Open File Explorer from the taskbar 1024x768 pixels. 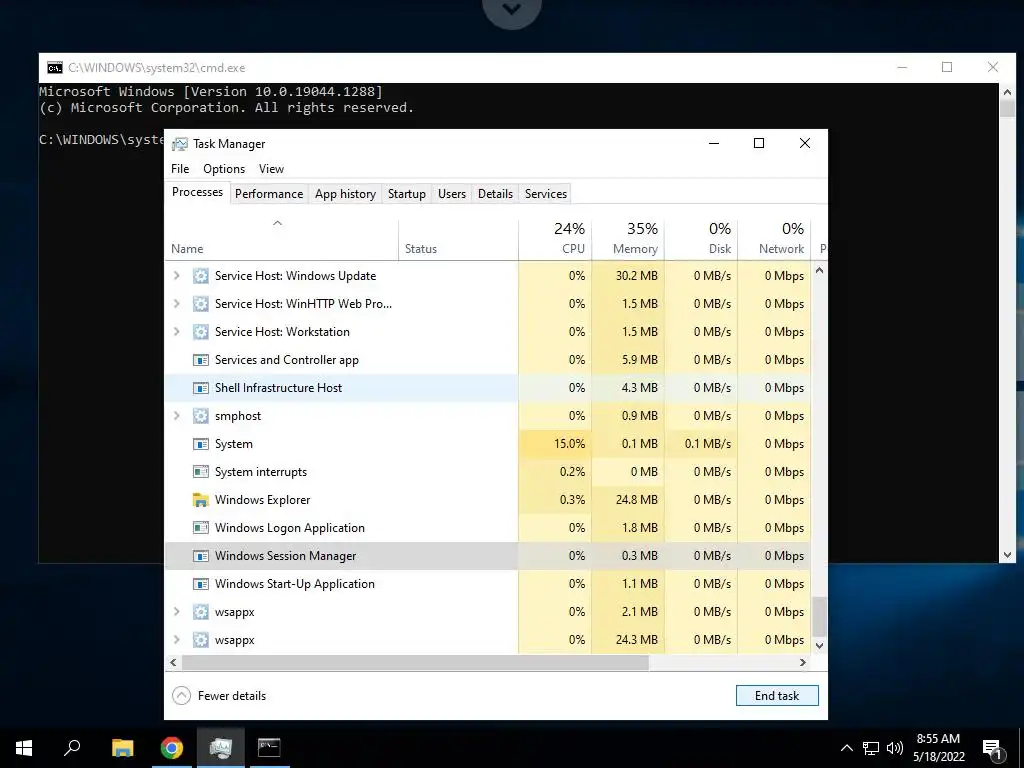pos(122,748)
